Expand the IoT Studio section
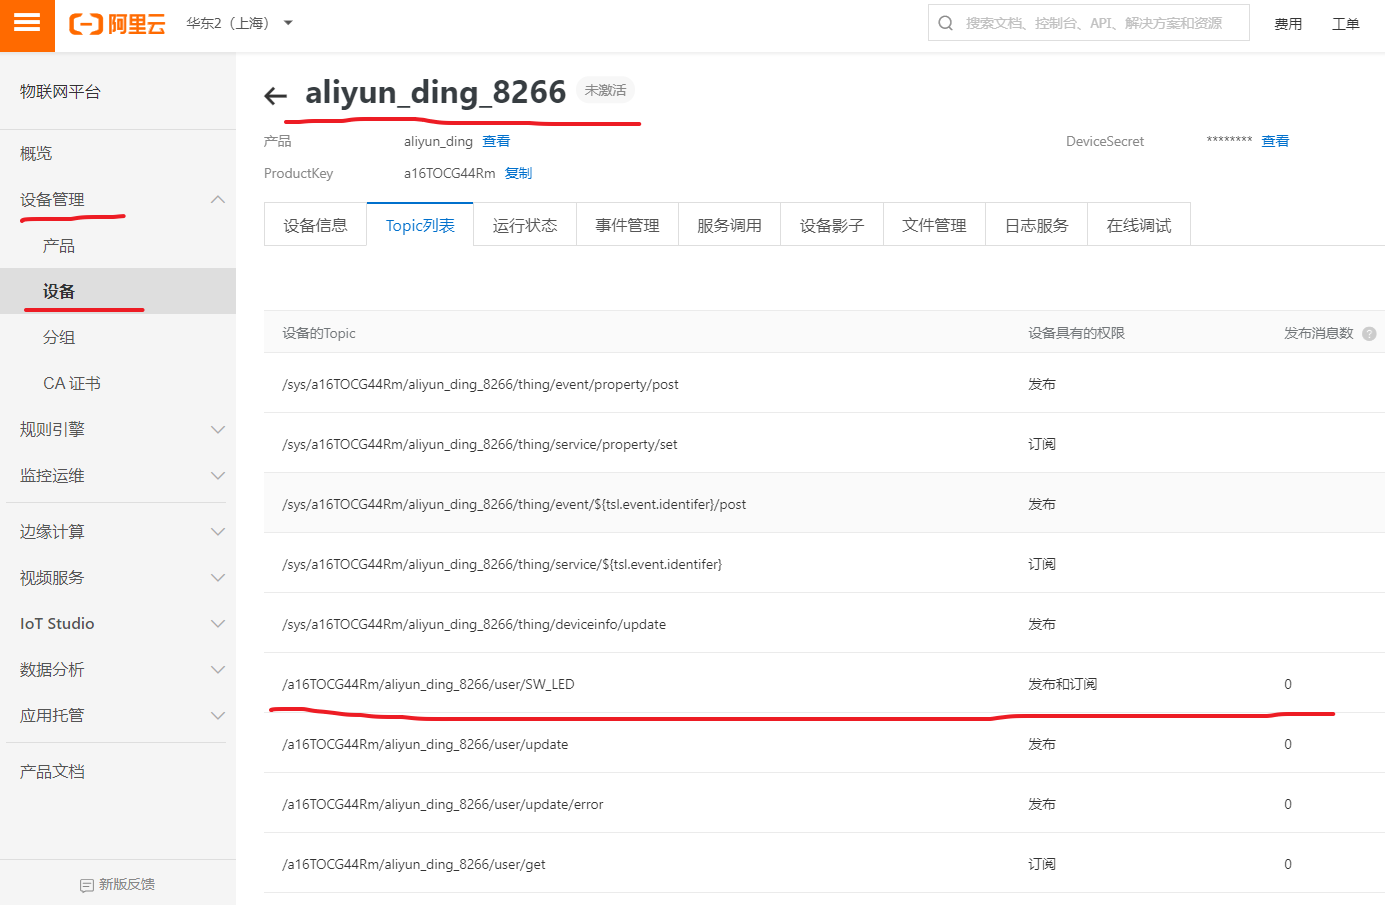1385x905 pixels. [218, 624]
